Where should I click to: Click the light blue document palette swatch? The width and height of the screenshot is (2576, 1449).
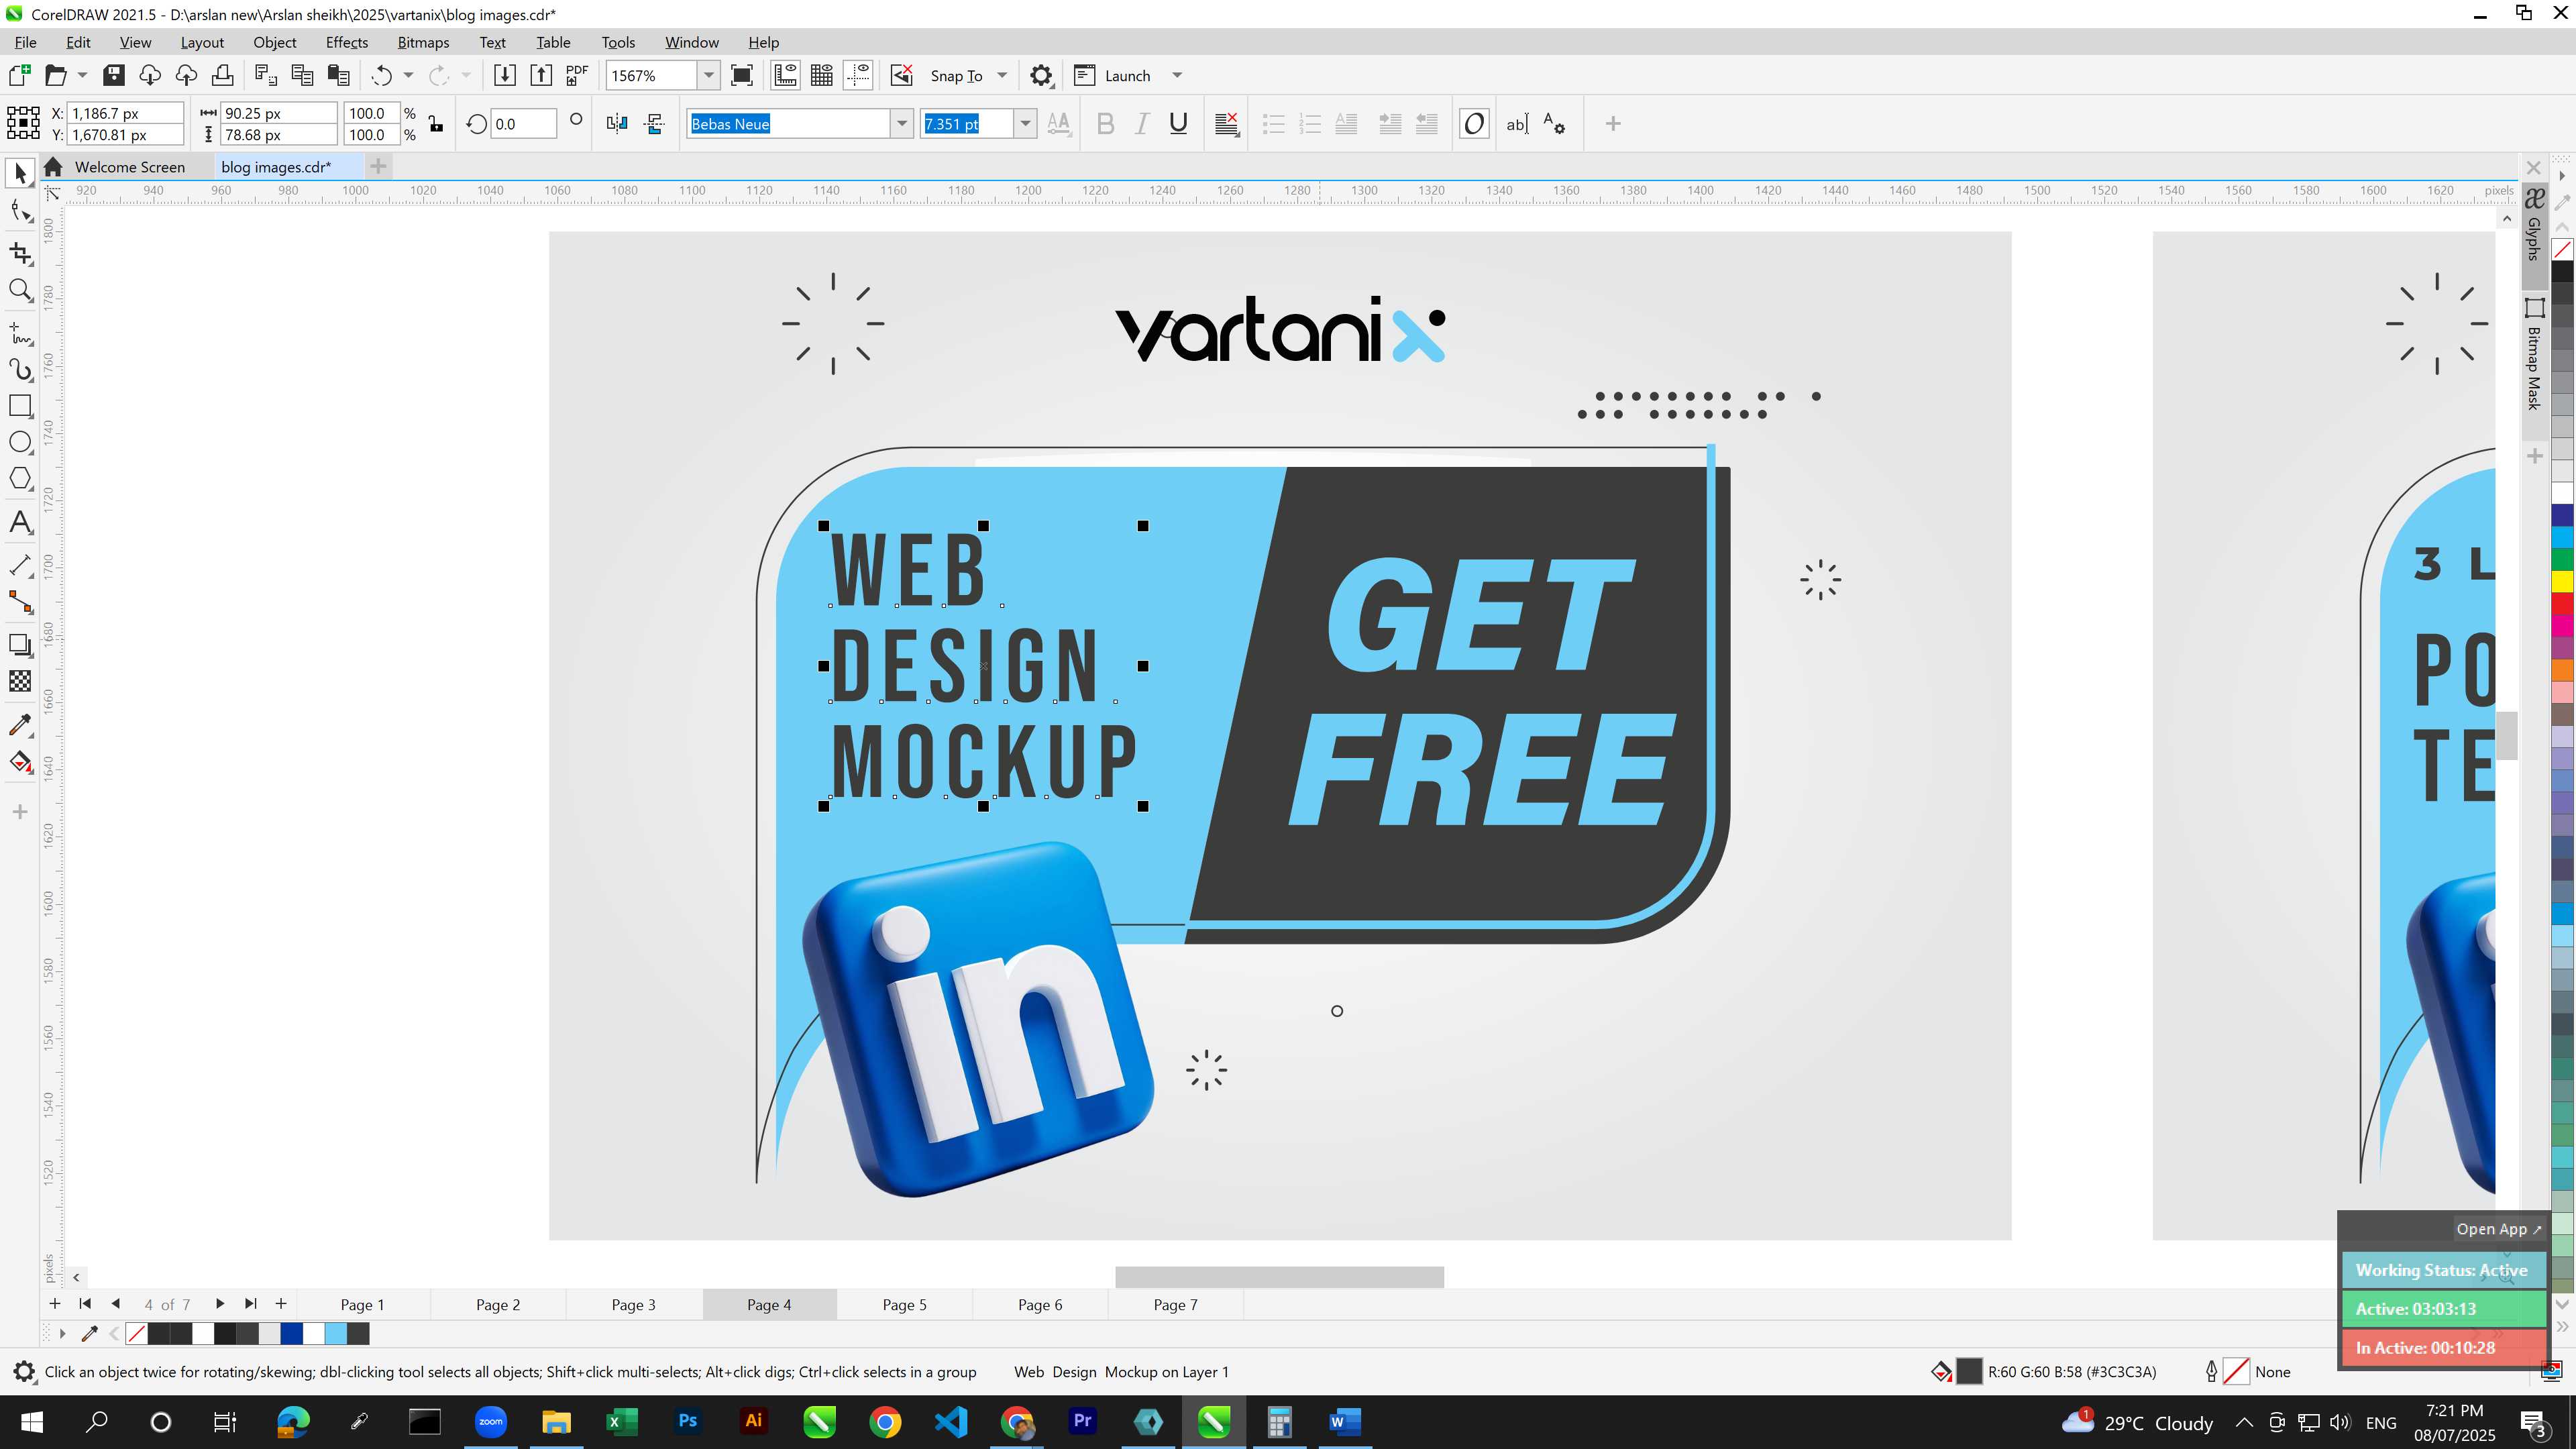[336, 1333]
